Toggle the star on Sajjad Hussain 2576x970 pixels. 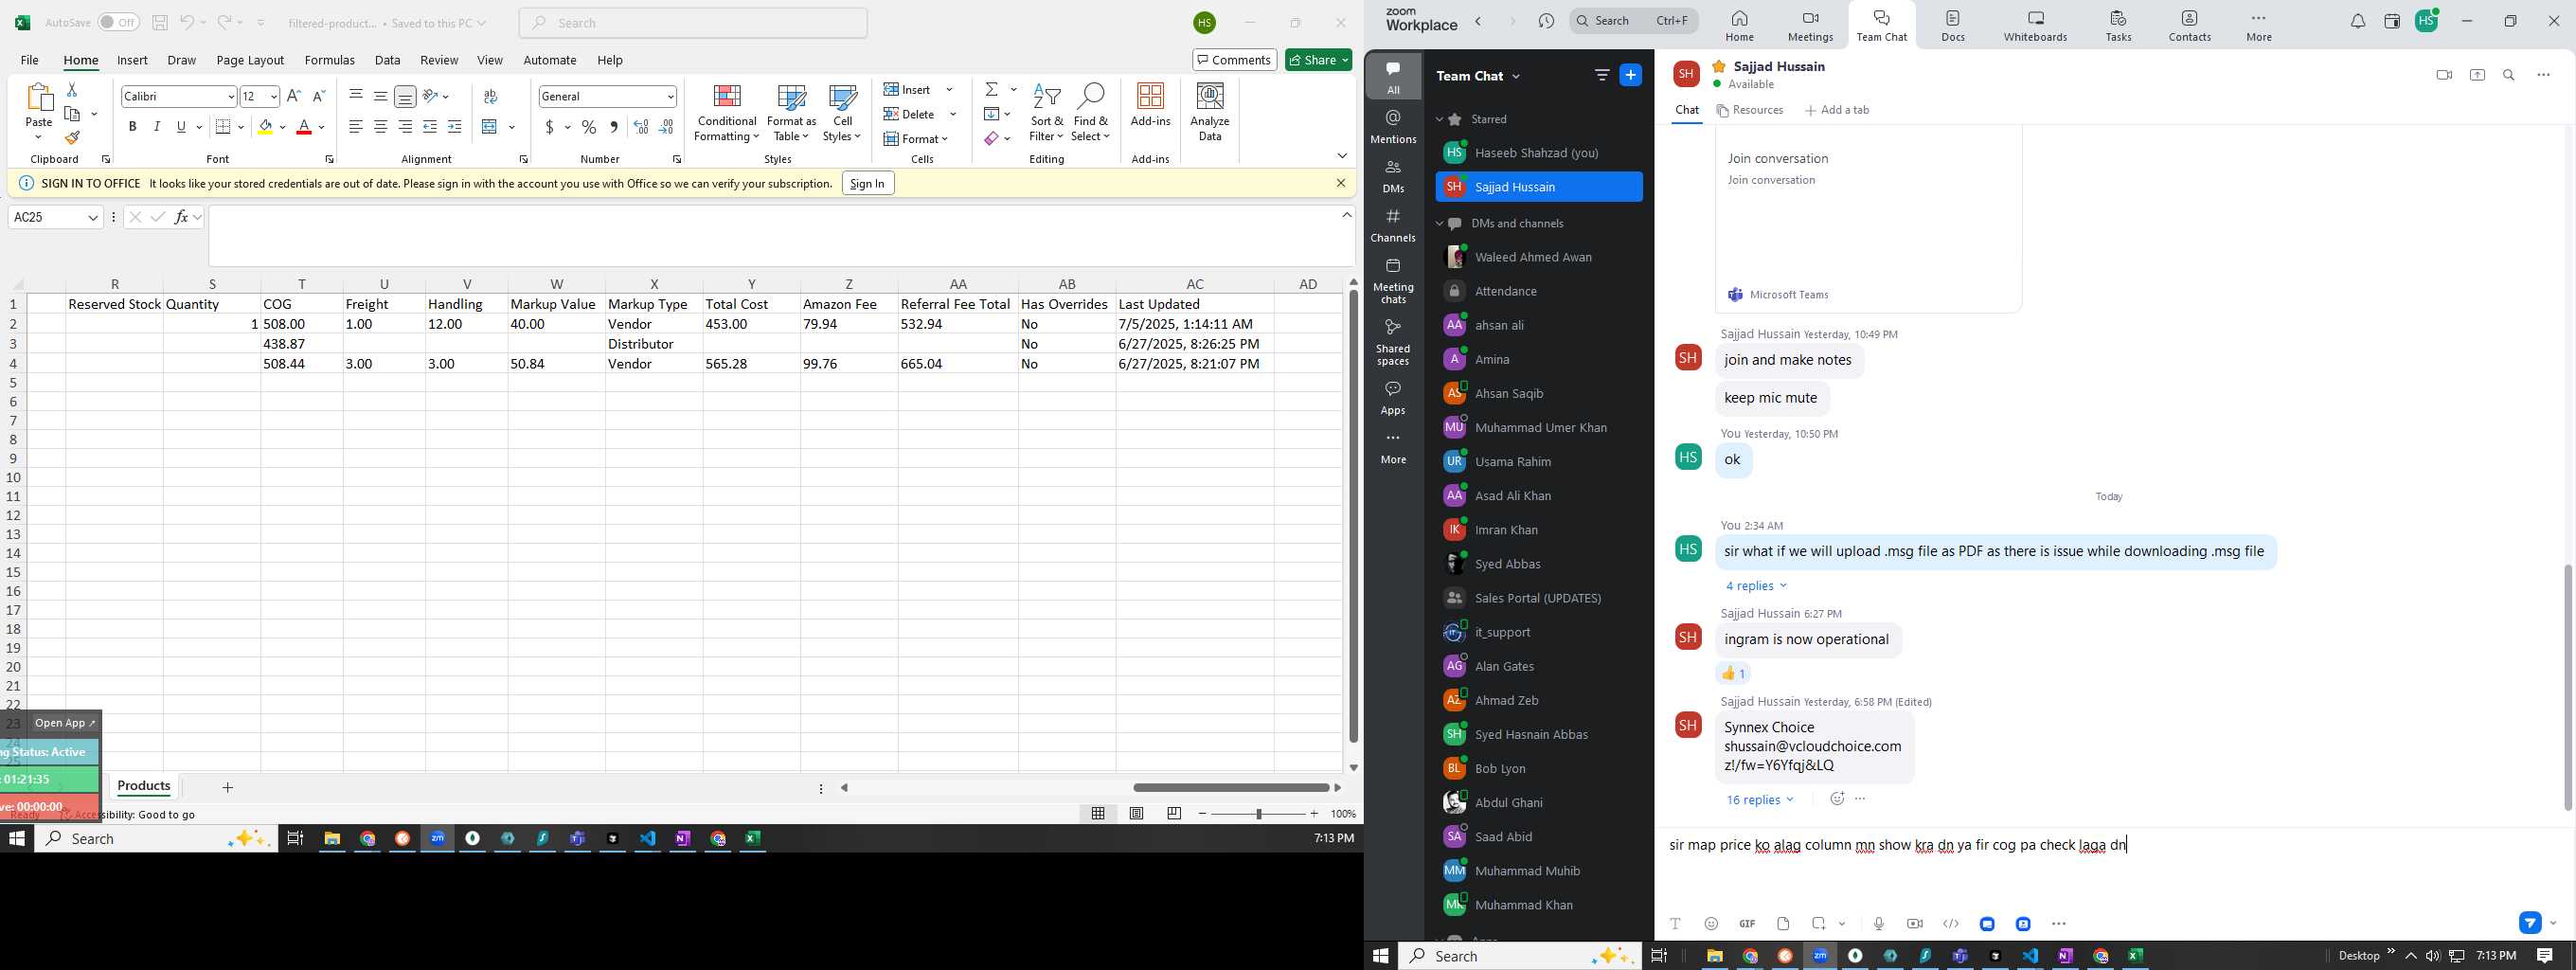[1718, 66]
